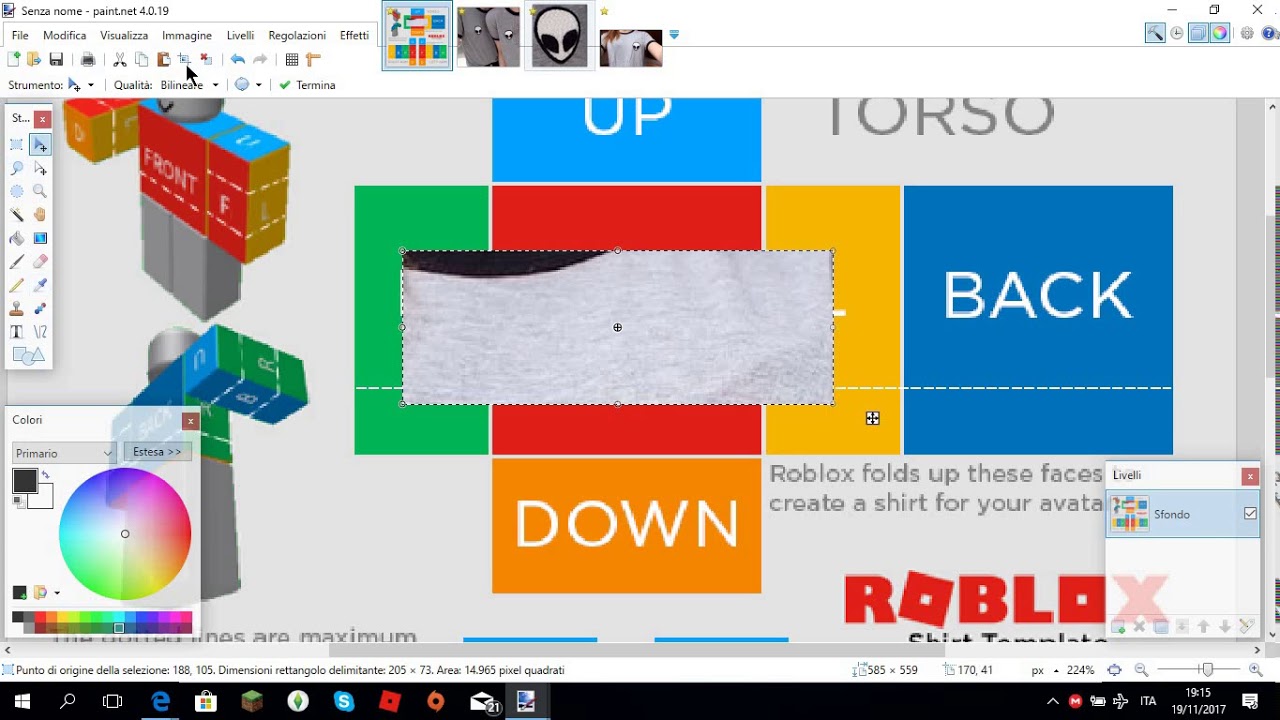1280x720 pixels.
Task: Toggle the pixel grid view
Action: [292, 60]
